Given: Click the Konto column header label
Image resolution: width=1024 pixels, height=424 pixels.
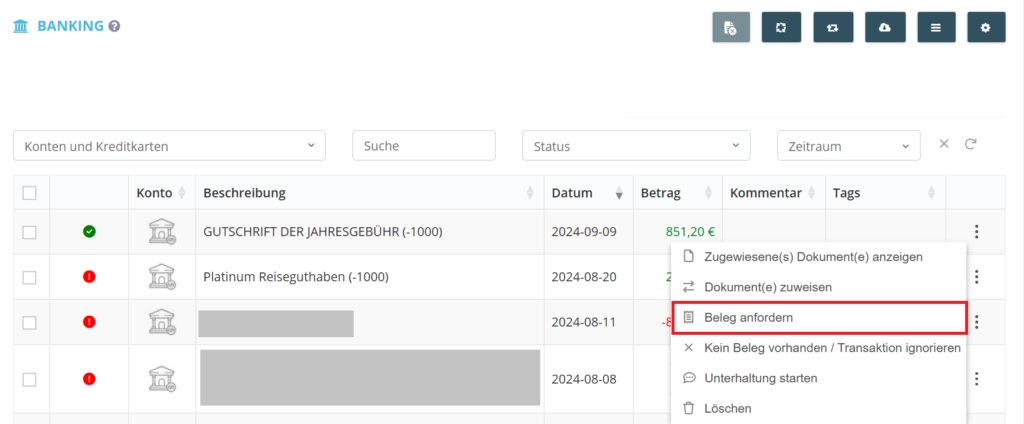Looking at the screenshot, I should pos(154,193).
